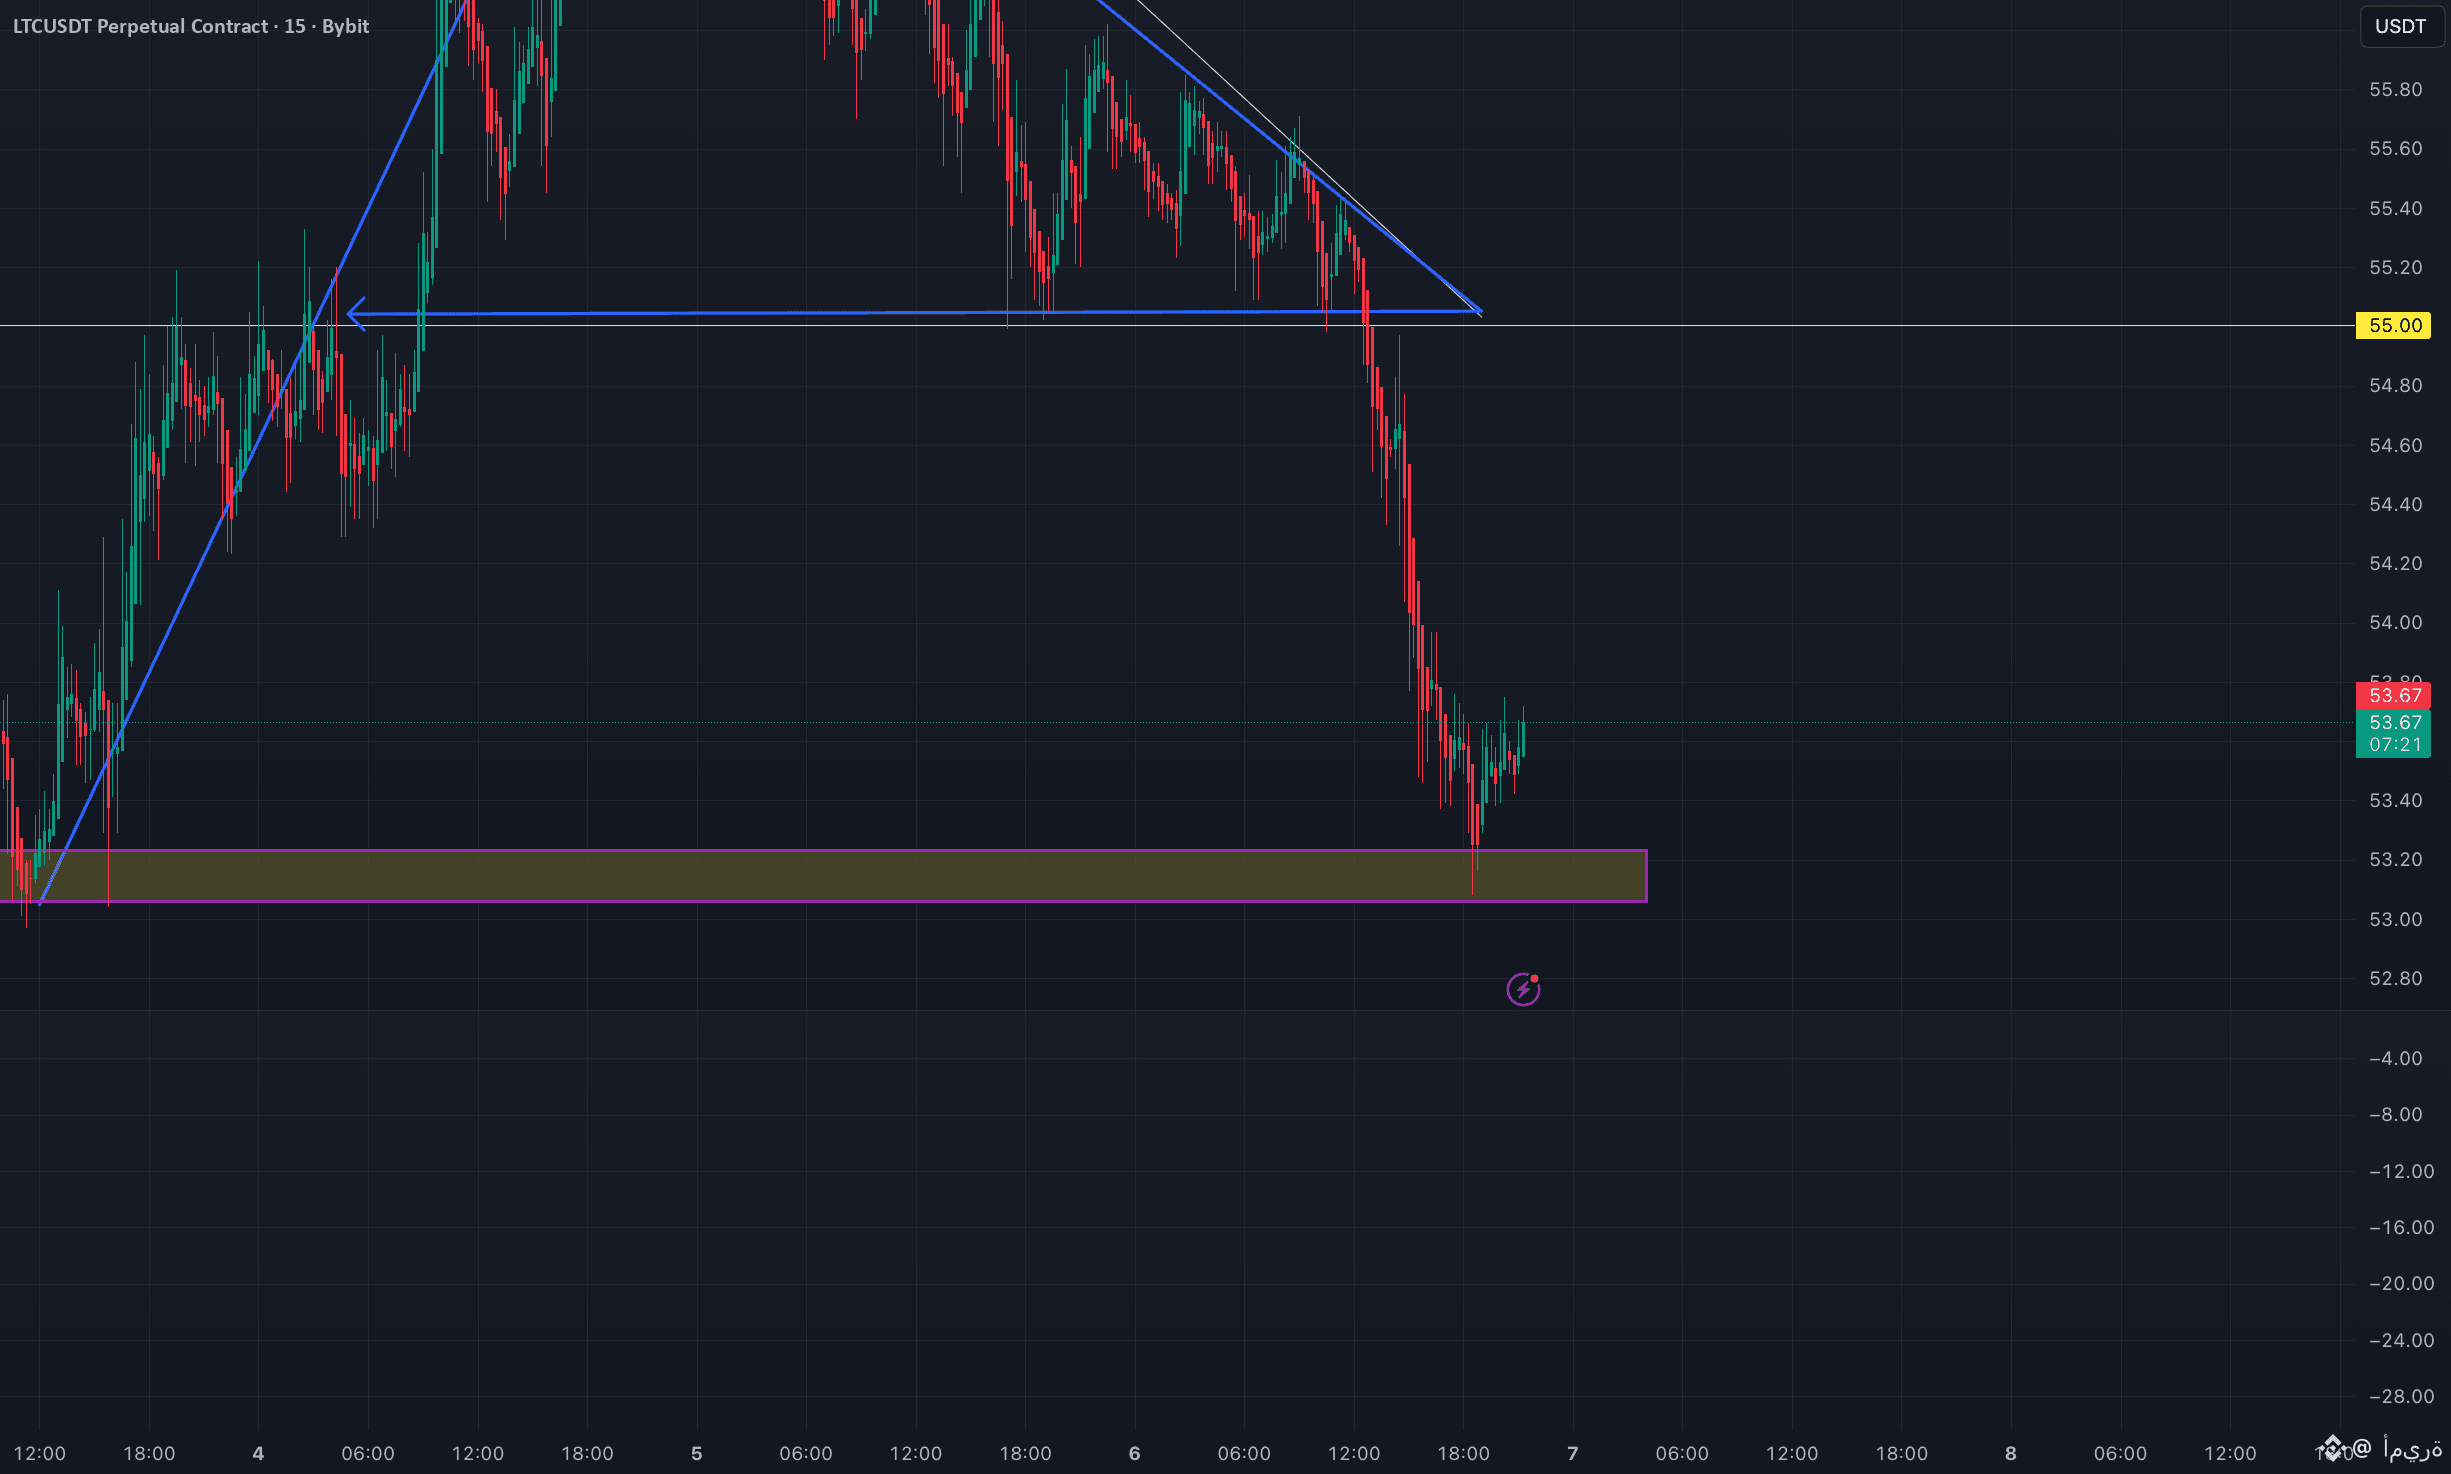Click day 6 on the time axis

coord(1134,1453)
